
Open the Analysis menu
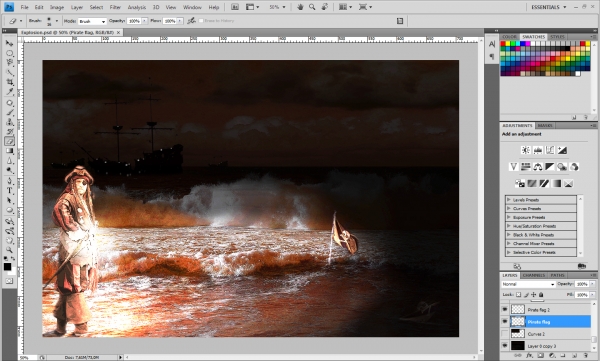tap(137, 7)
